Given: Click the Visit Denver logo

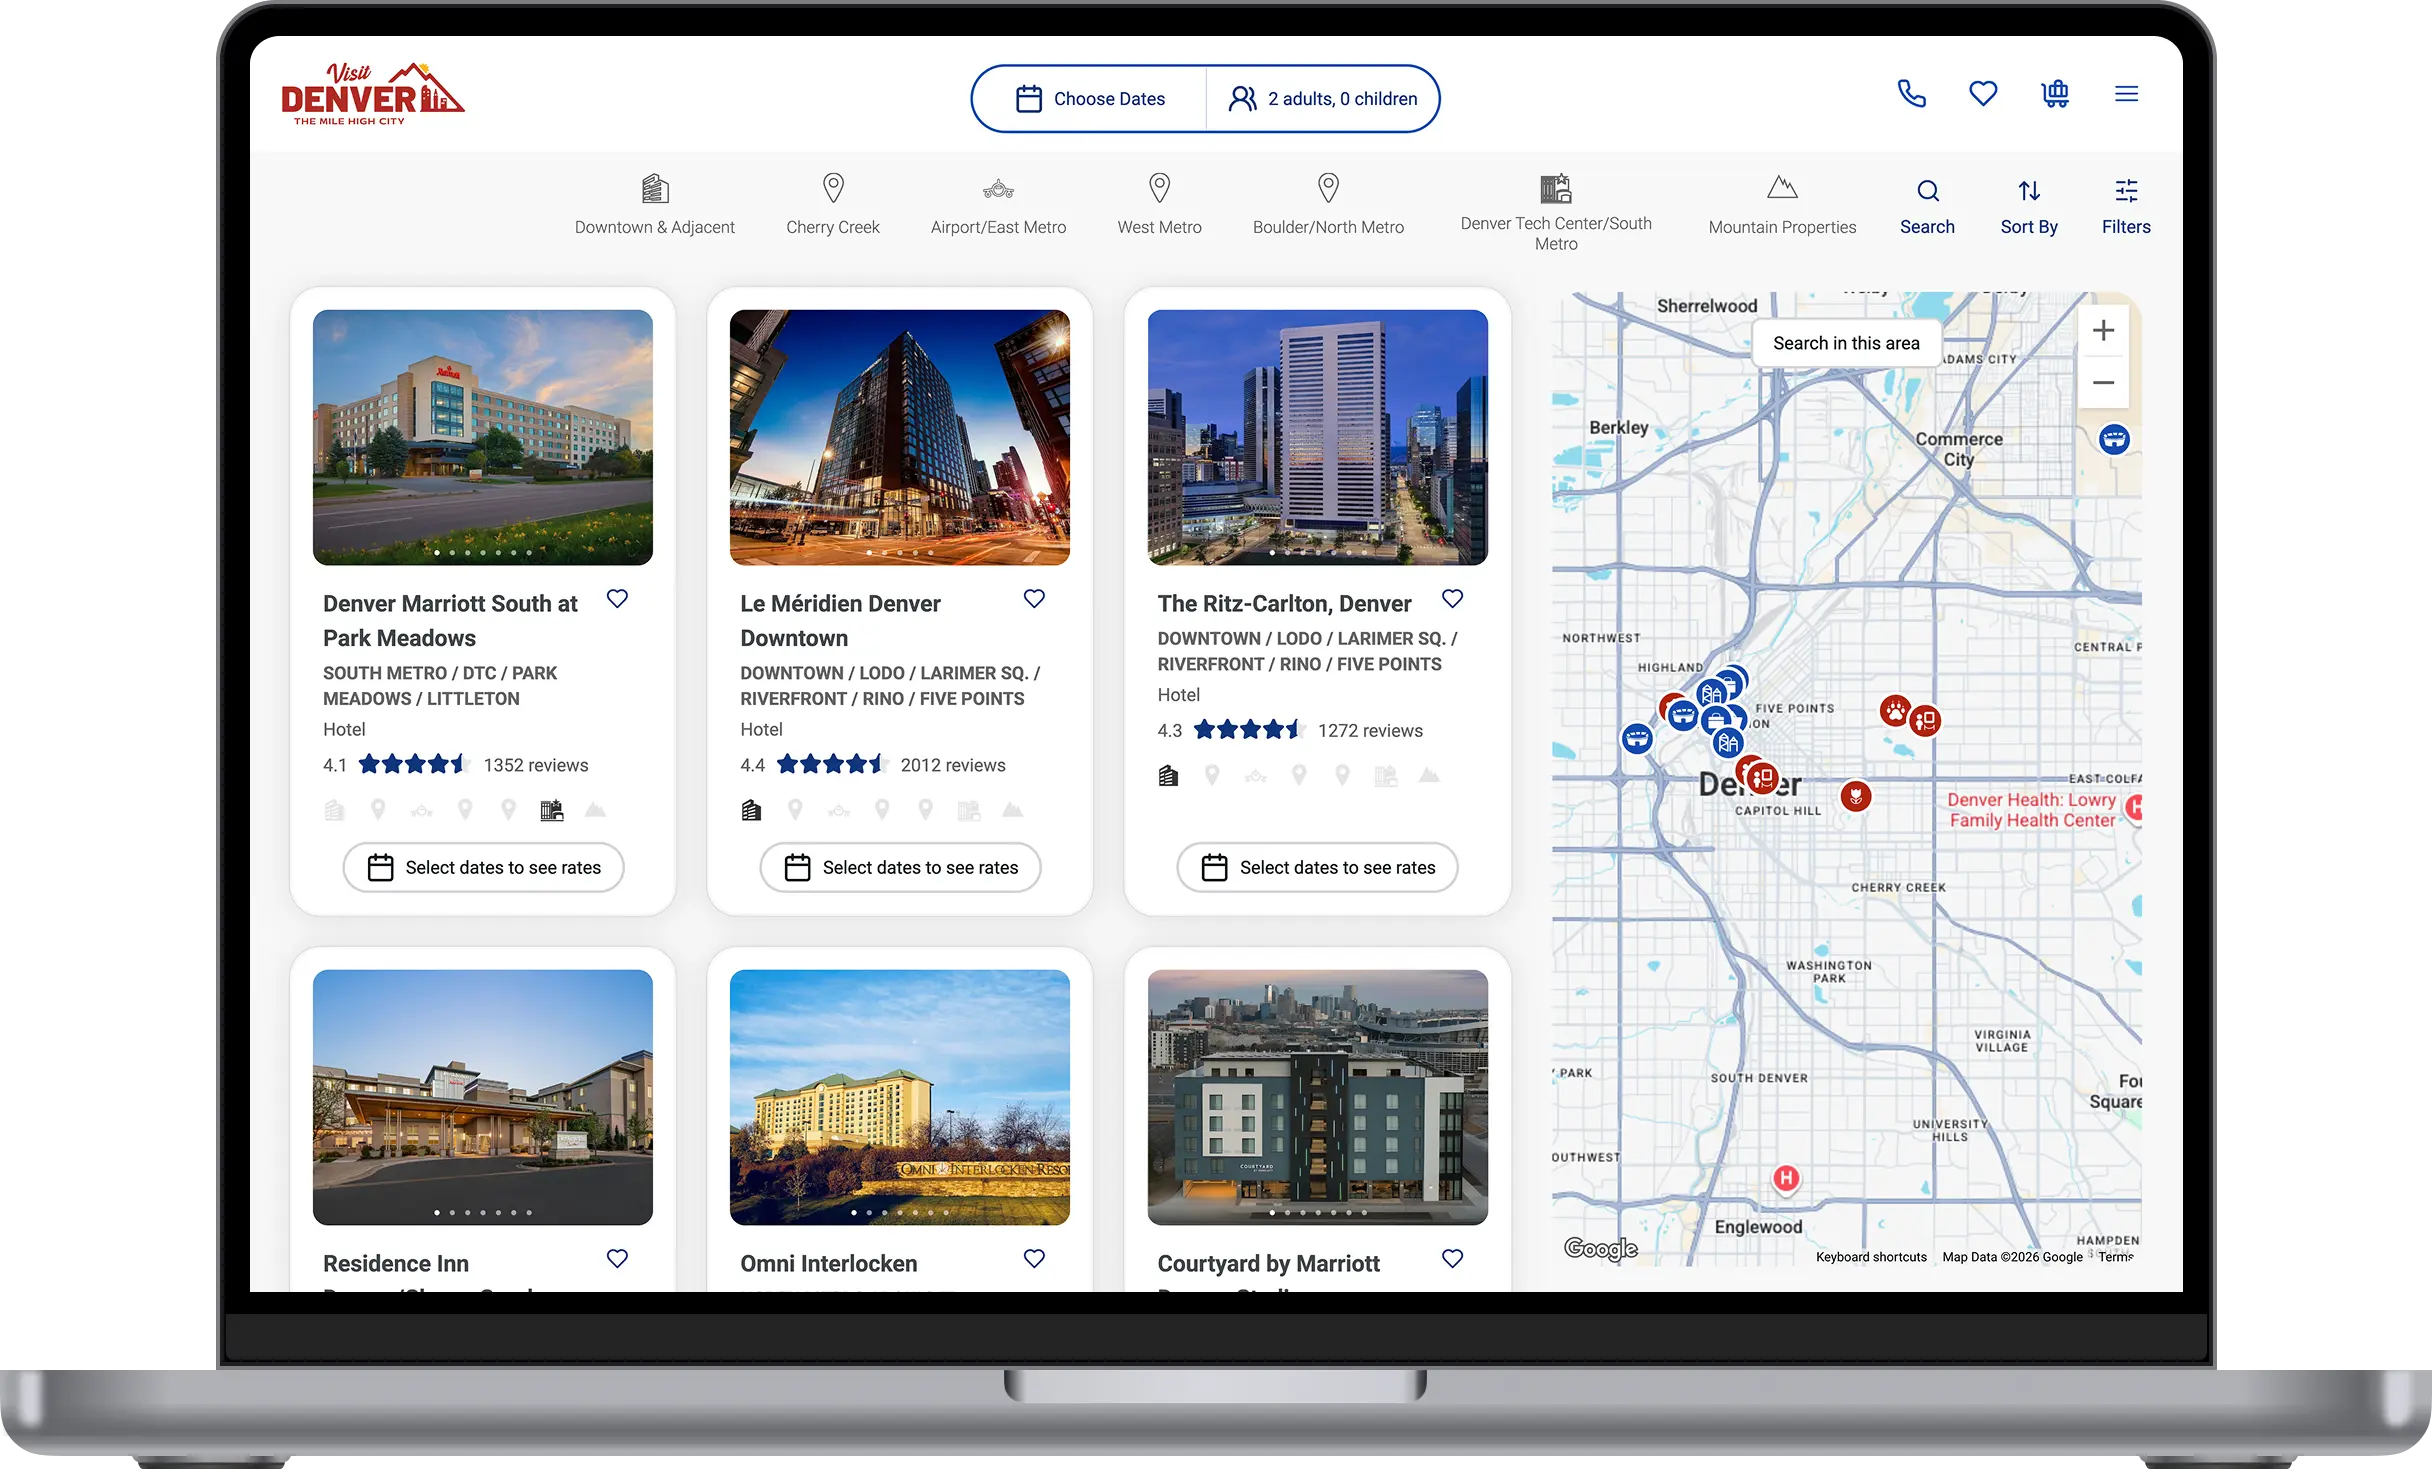Looking at the screenshot, I should (x=372, y=94).
